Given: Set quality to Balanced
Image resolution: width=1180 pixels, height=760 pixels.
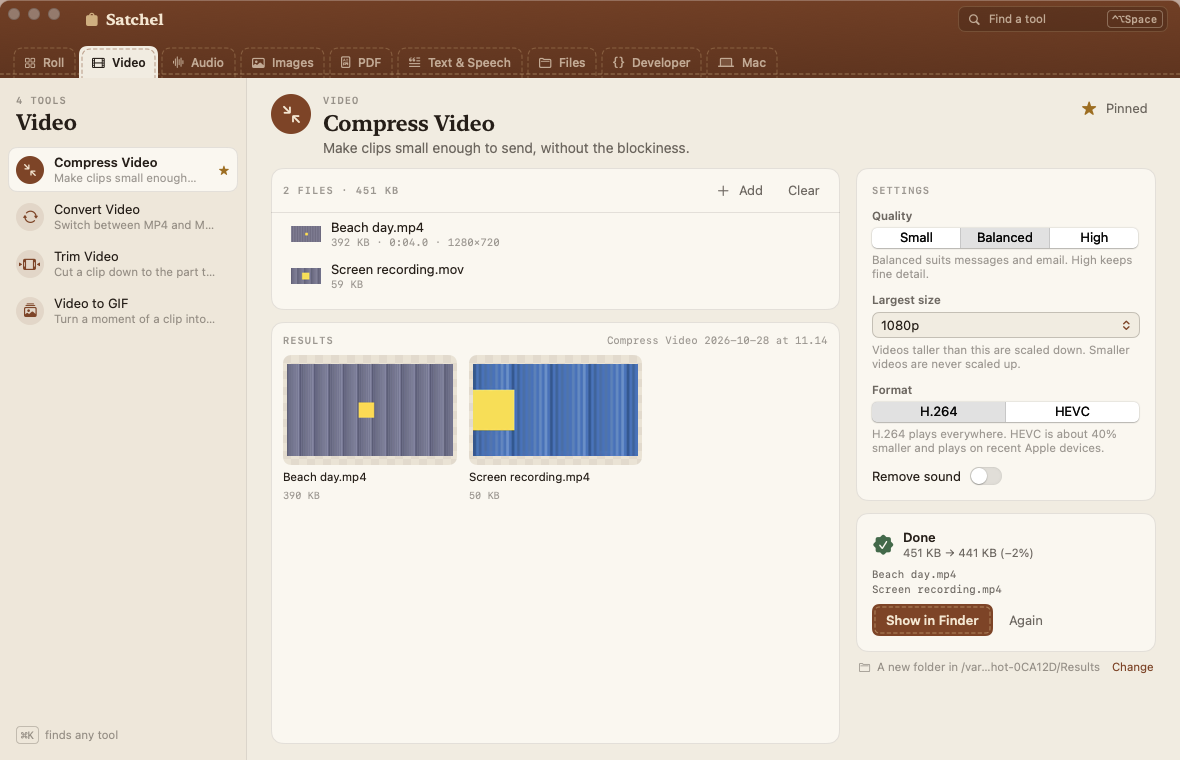Looking at the screenshot, I should pyautogui.click(x=1005, y=238).
